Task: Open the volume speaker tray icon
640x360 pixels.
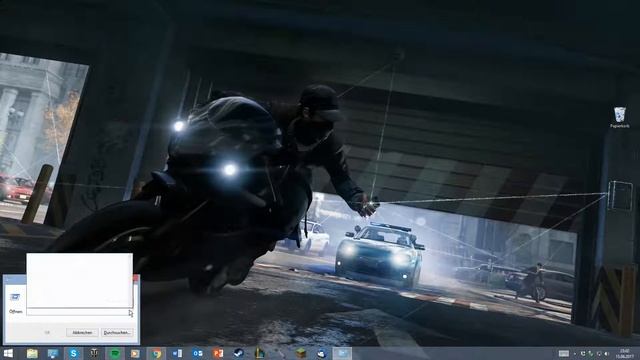Action: (x=607, y=354)
